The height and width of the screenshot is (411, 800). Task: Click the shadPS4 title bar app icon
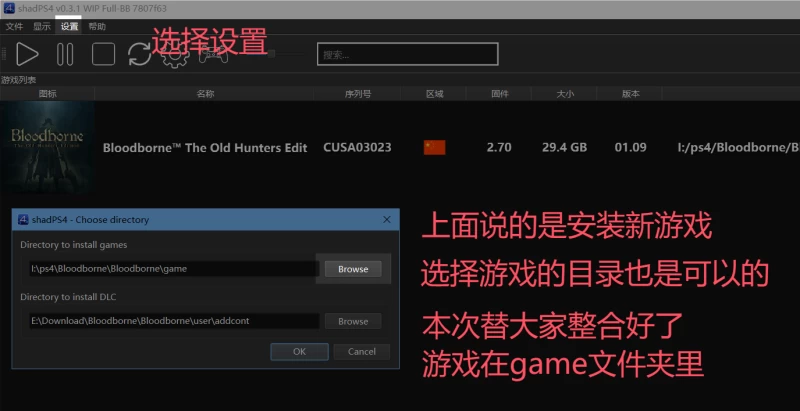tap(9, 9)
